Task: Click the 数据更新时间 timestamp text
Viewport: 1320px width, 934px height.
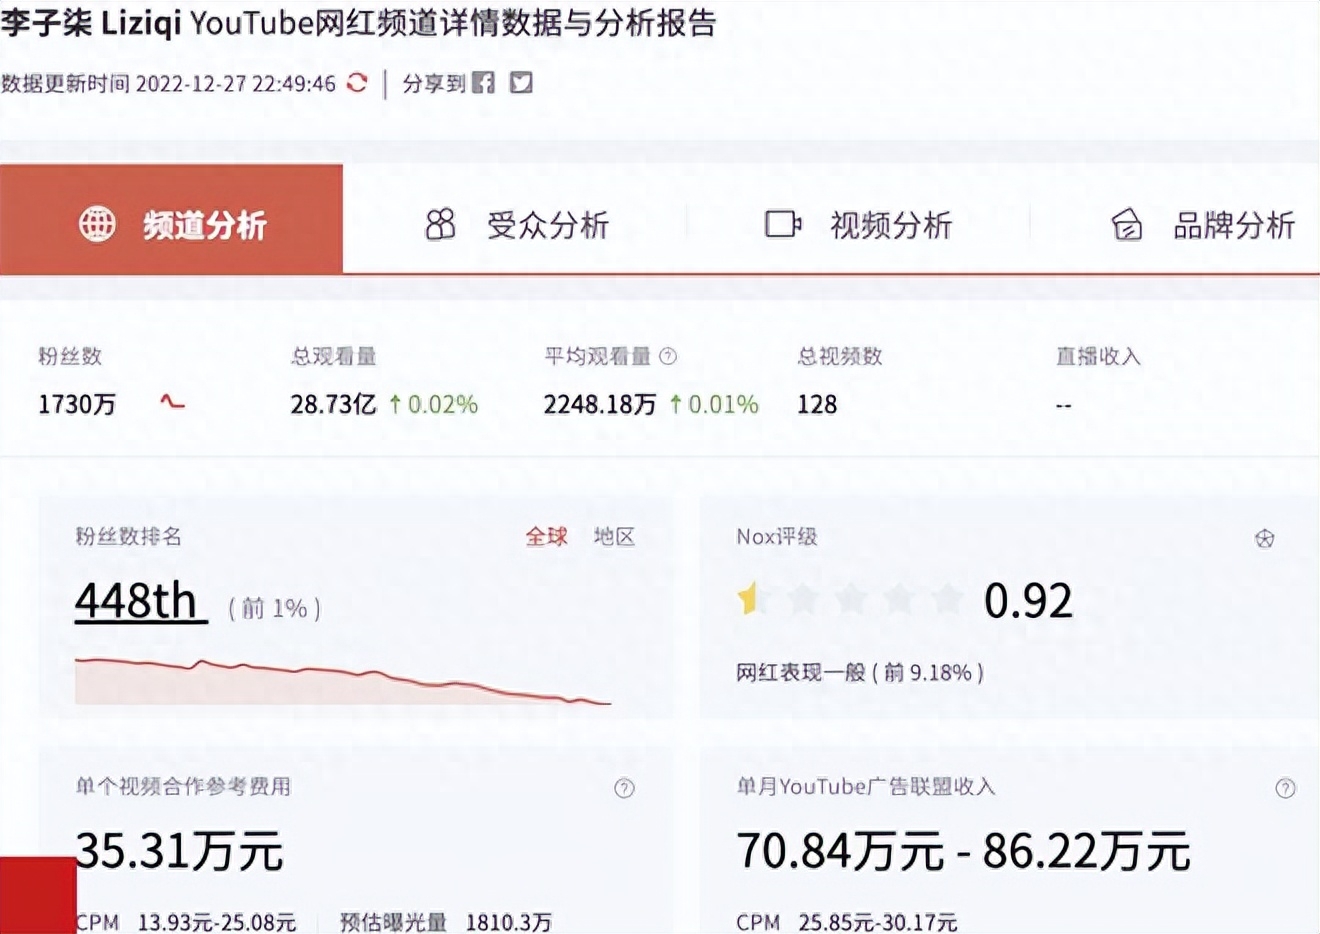Action: point(168,83)
